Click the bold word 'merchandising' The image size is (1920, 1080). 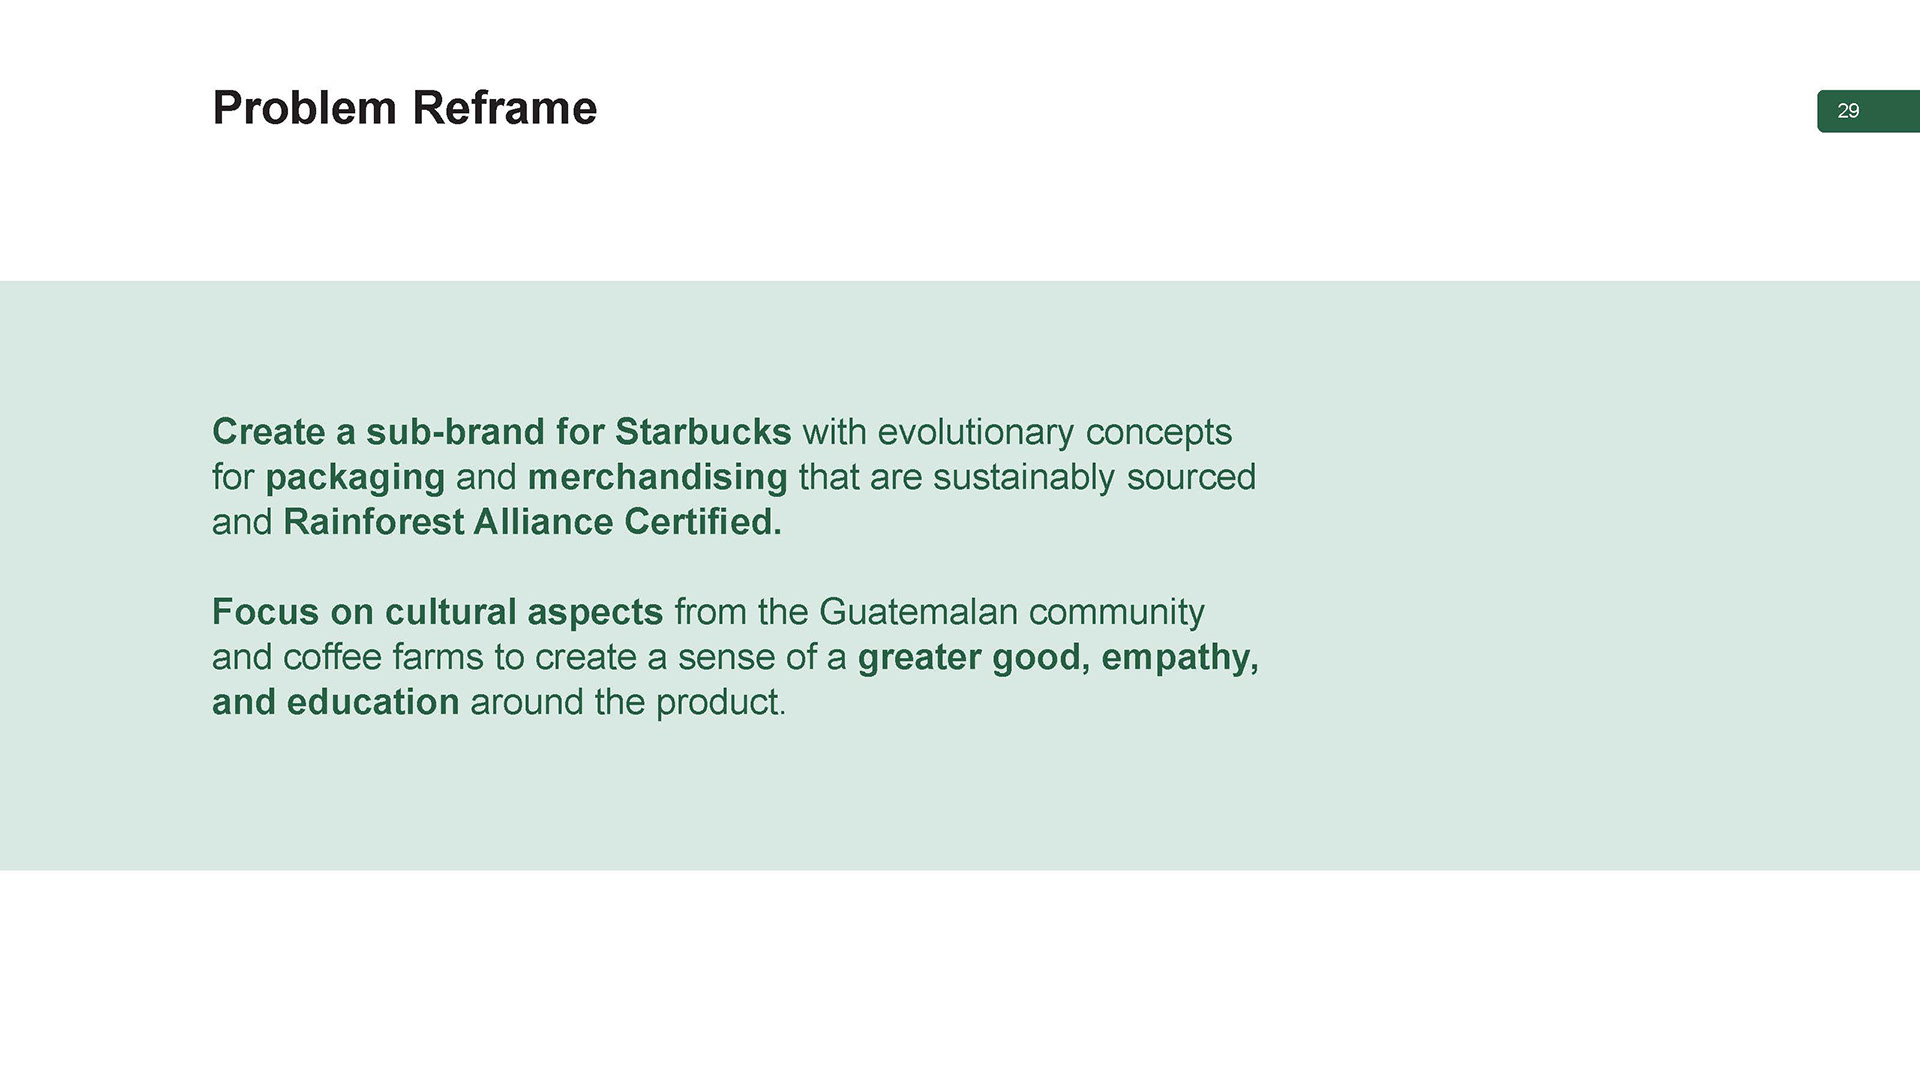tap(658, 477)
